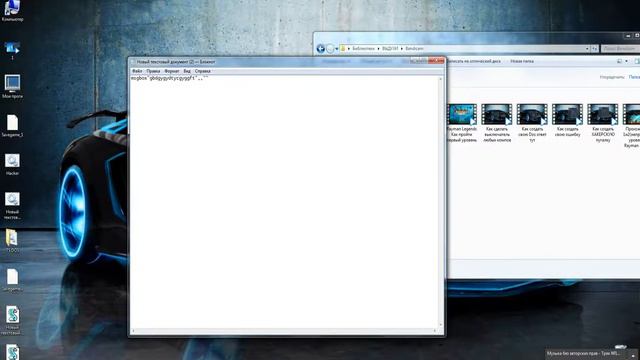
Task: Refresh the Explorer folder view
Action: [x=594, y=49]
